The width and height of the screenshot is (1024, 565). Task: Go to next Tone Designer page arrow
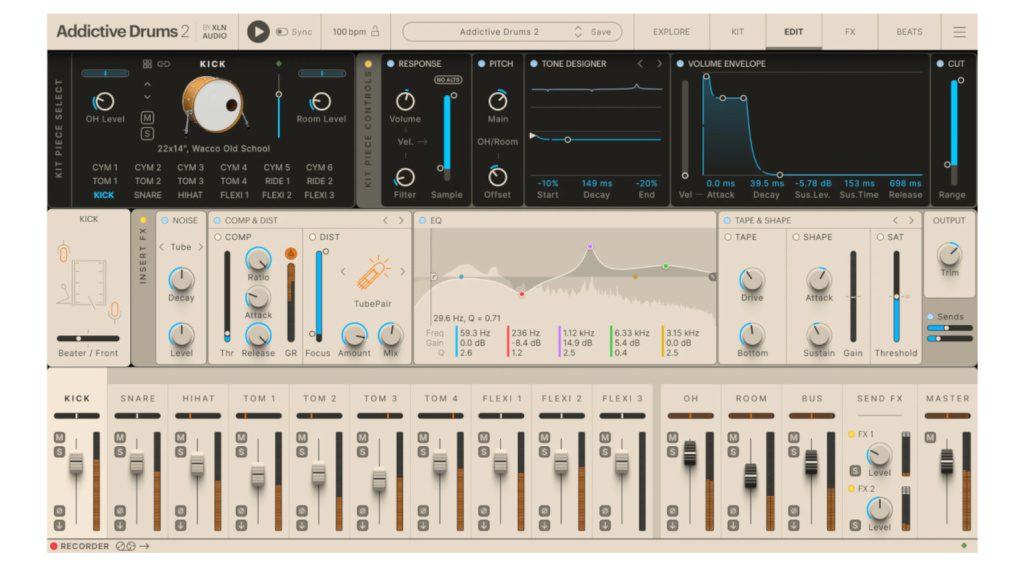(x=659, y=63)
